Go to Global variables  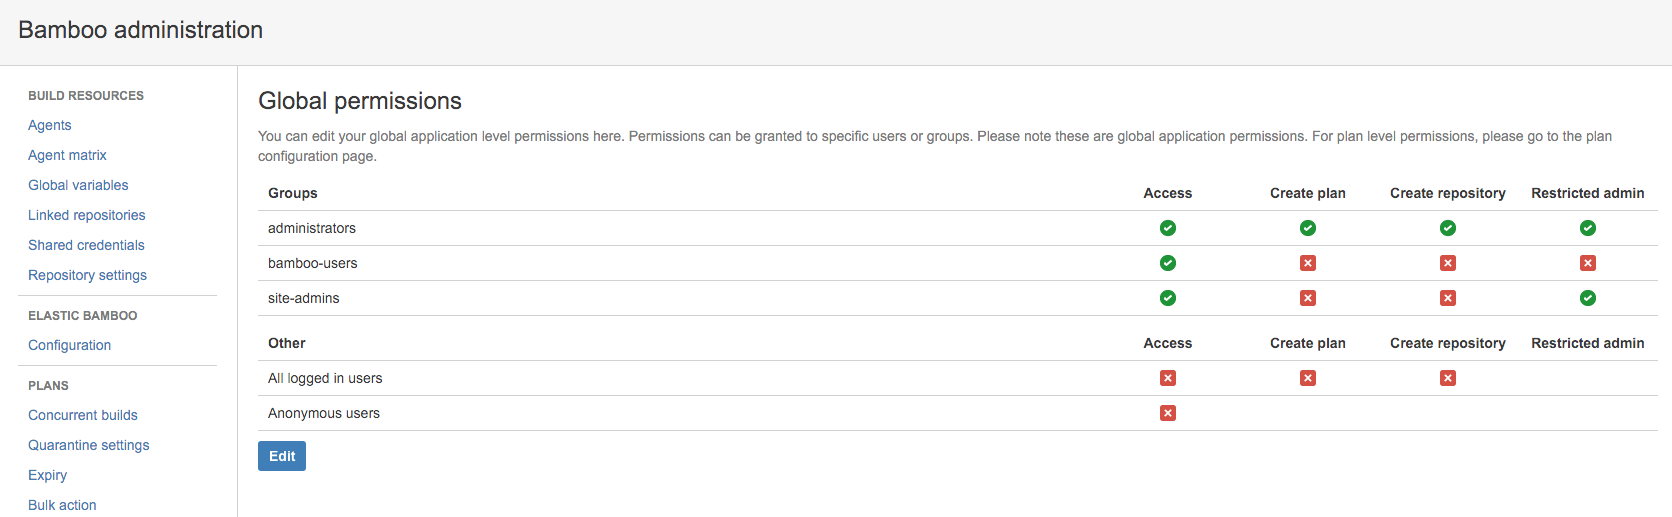78,185
